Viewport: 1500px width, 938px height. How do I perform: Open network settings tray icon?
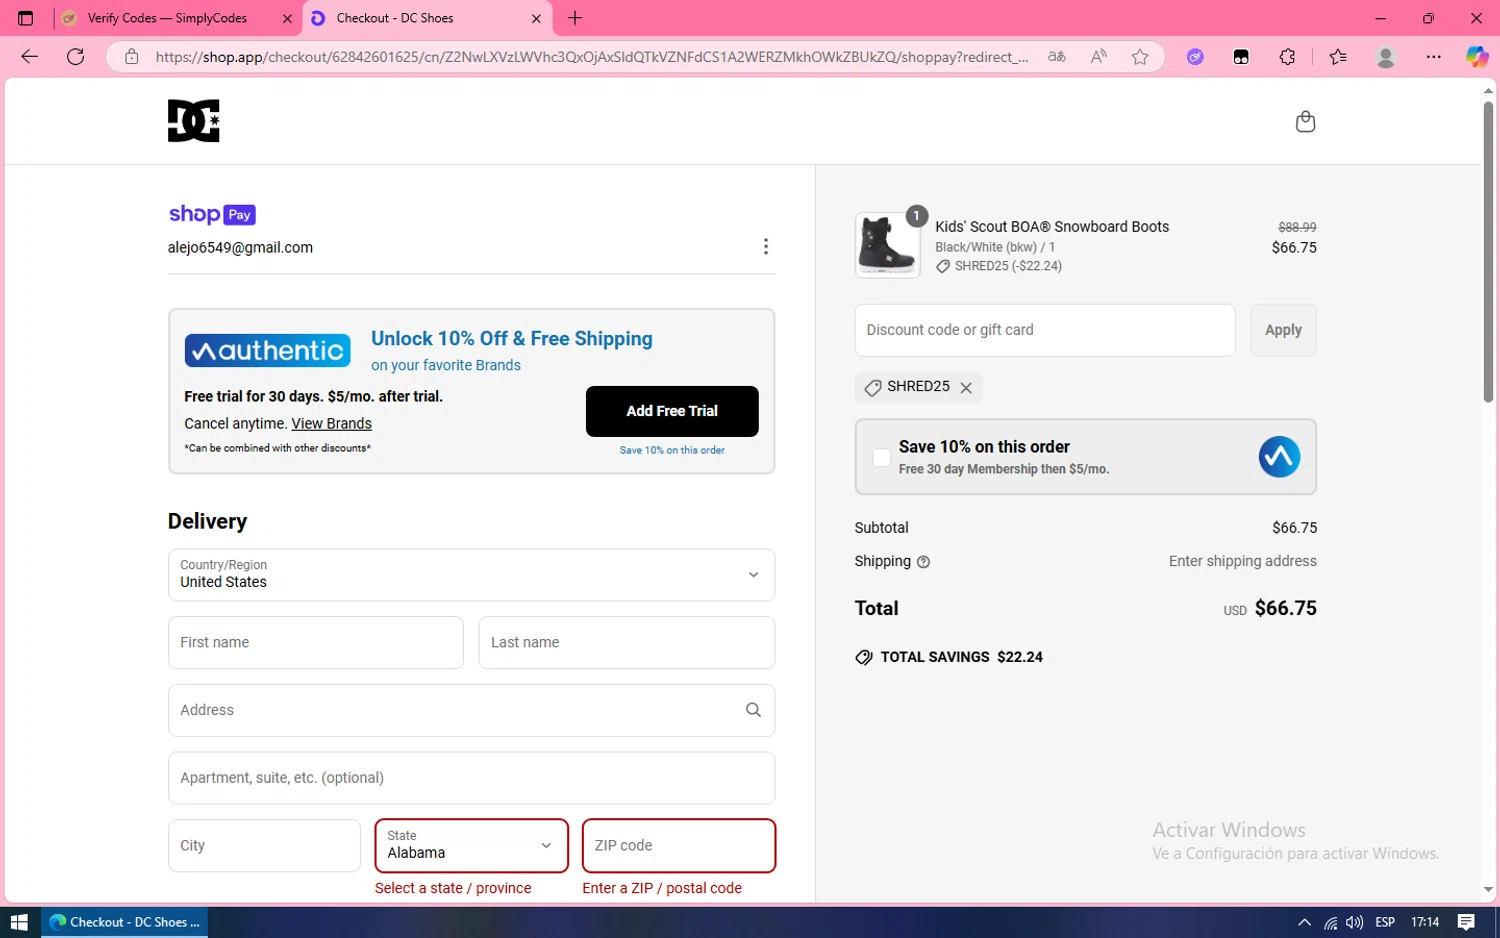[1330, 922]
